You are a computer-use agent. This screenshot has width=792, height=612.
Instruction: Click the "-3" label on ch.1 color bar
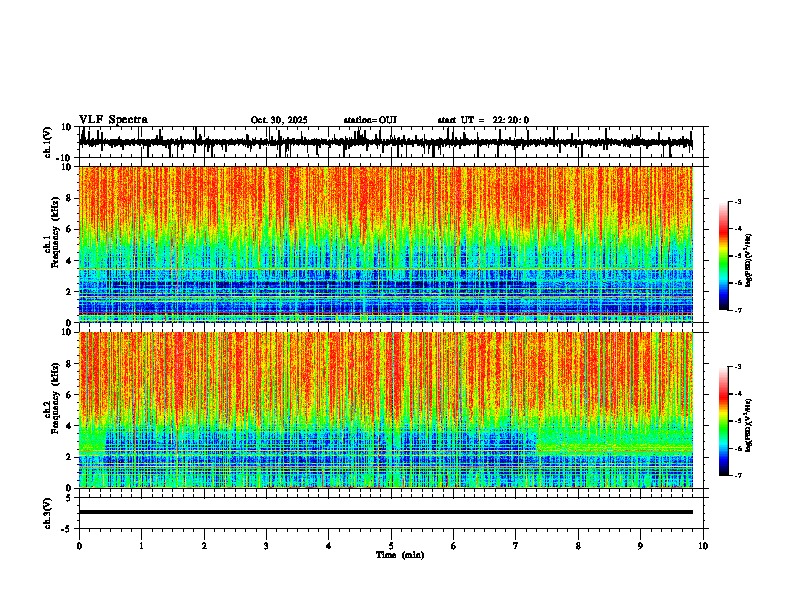pos(737,201)
